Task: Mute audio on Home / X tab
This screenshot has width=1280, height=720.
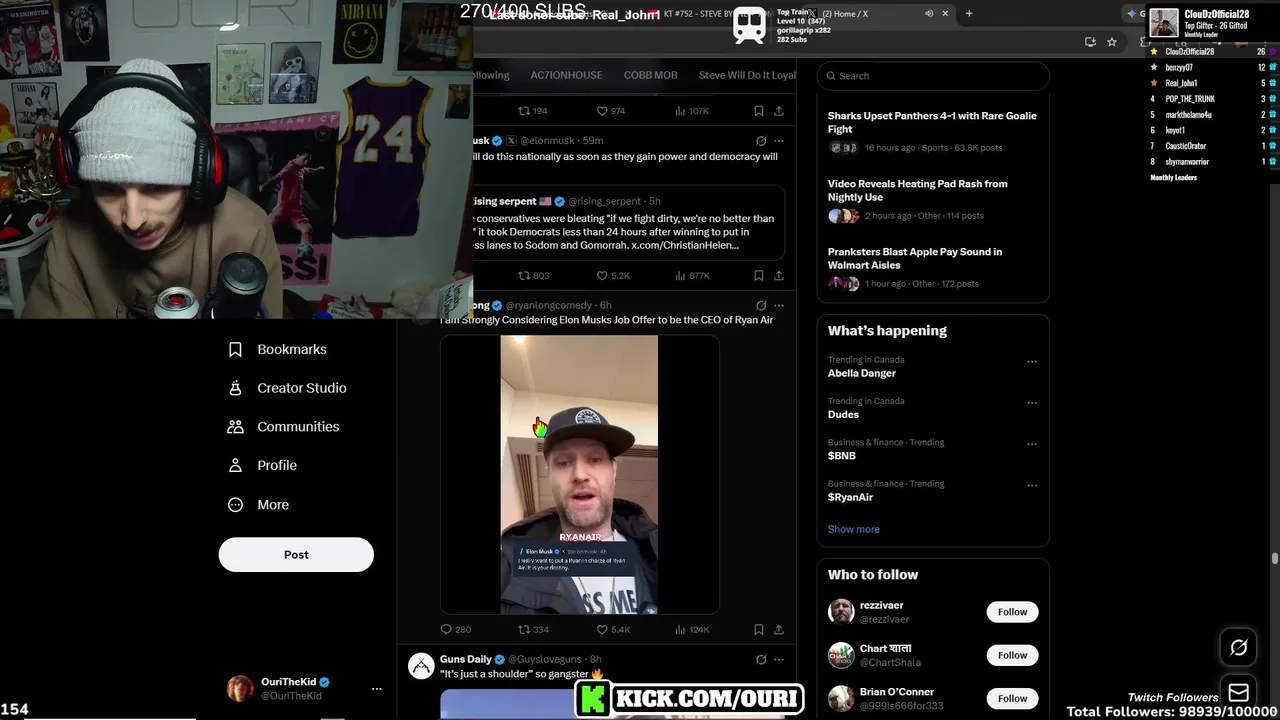Action: point(929,14)
